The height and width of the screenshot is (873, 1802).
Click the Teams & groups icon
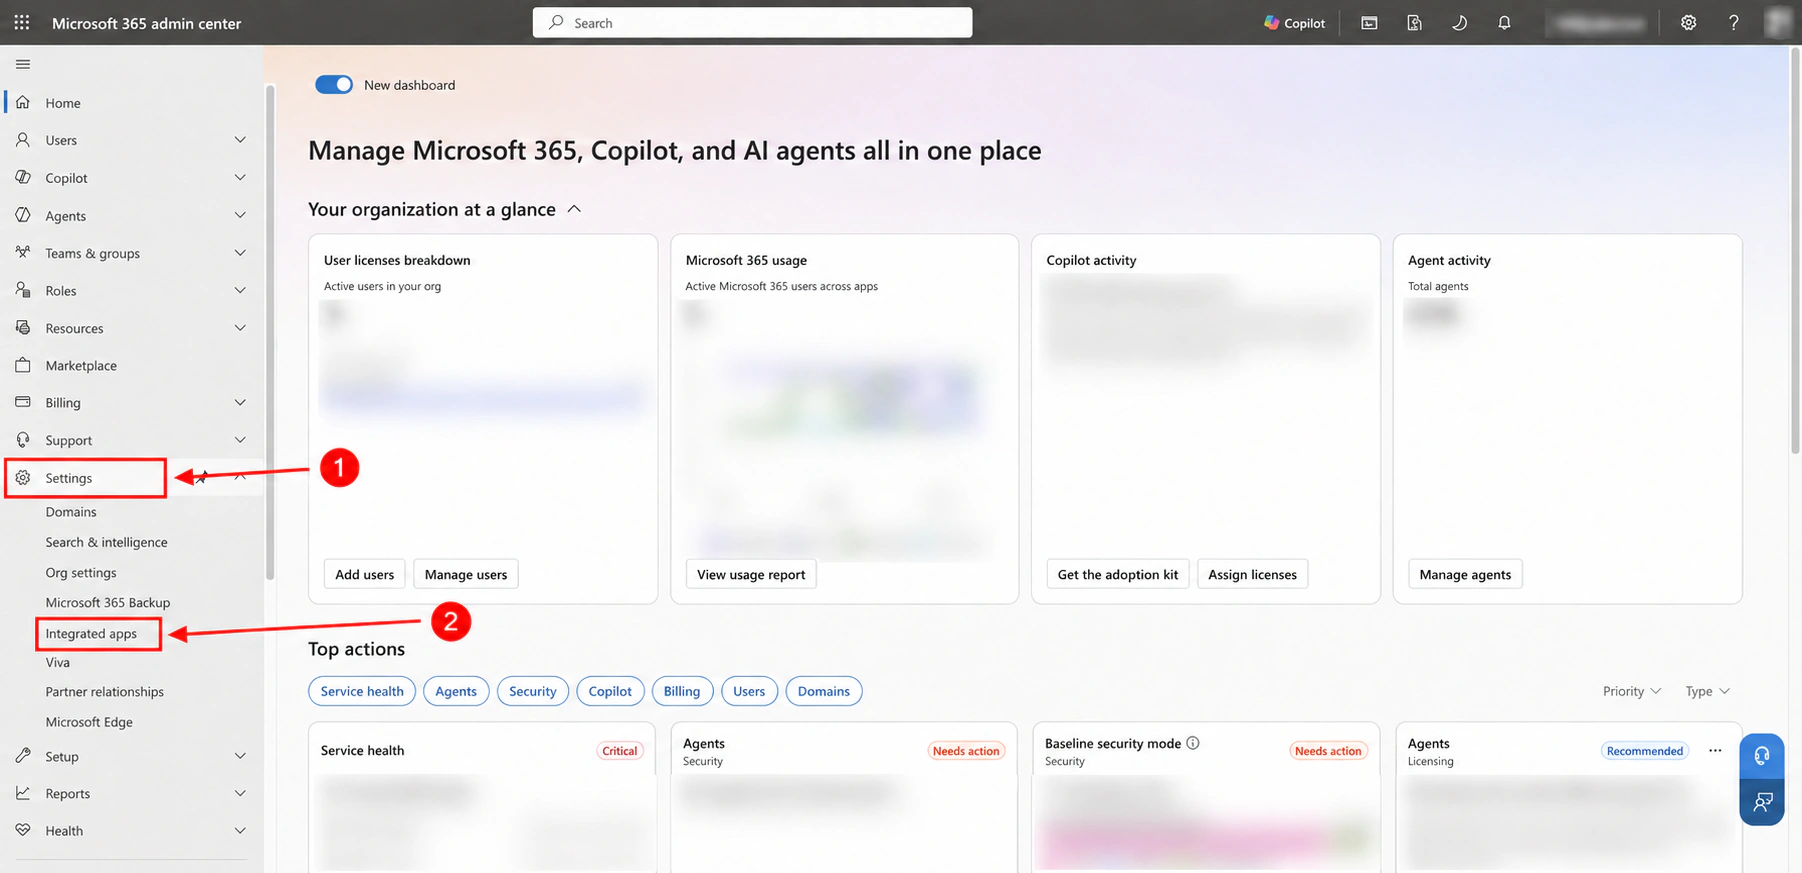click(x=23, y=252)
